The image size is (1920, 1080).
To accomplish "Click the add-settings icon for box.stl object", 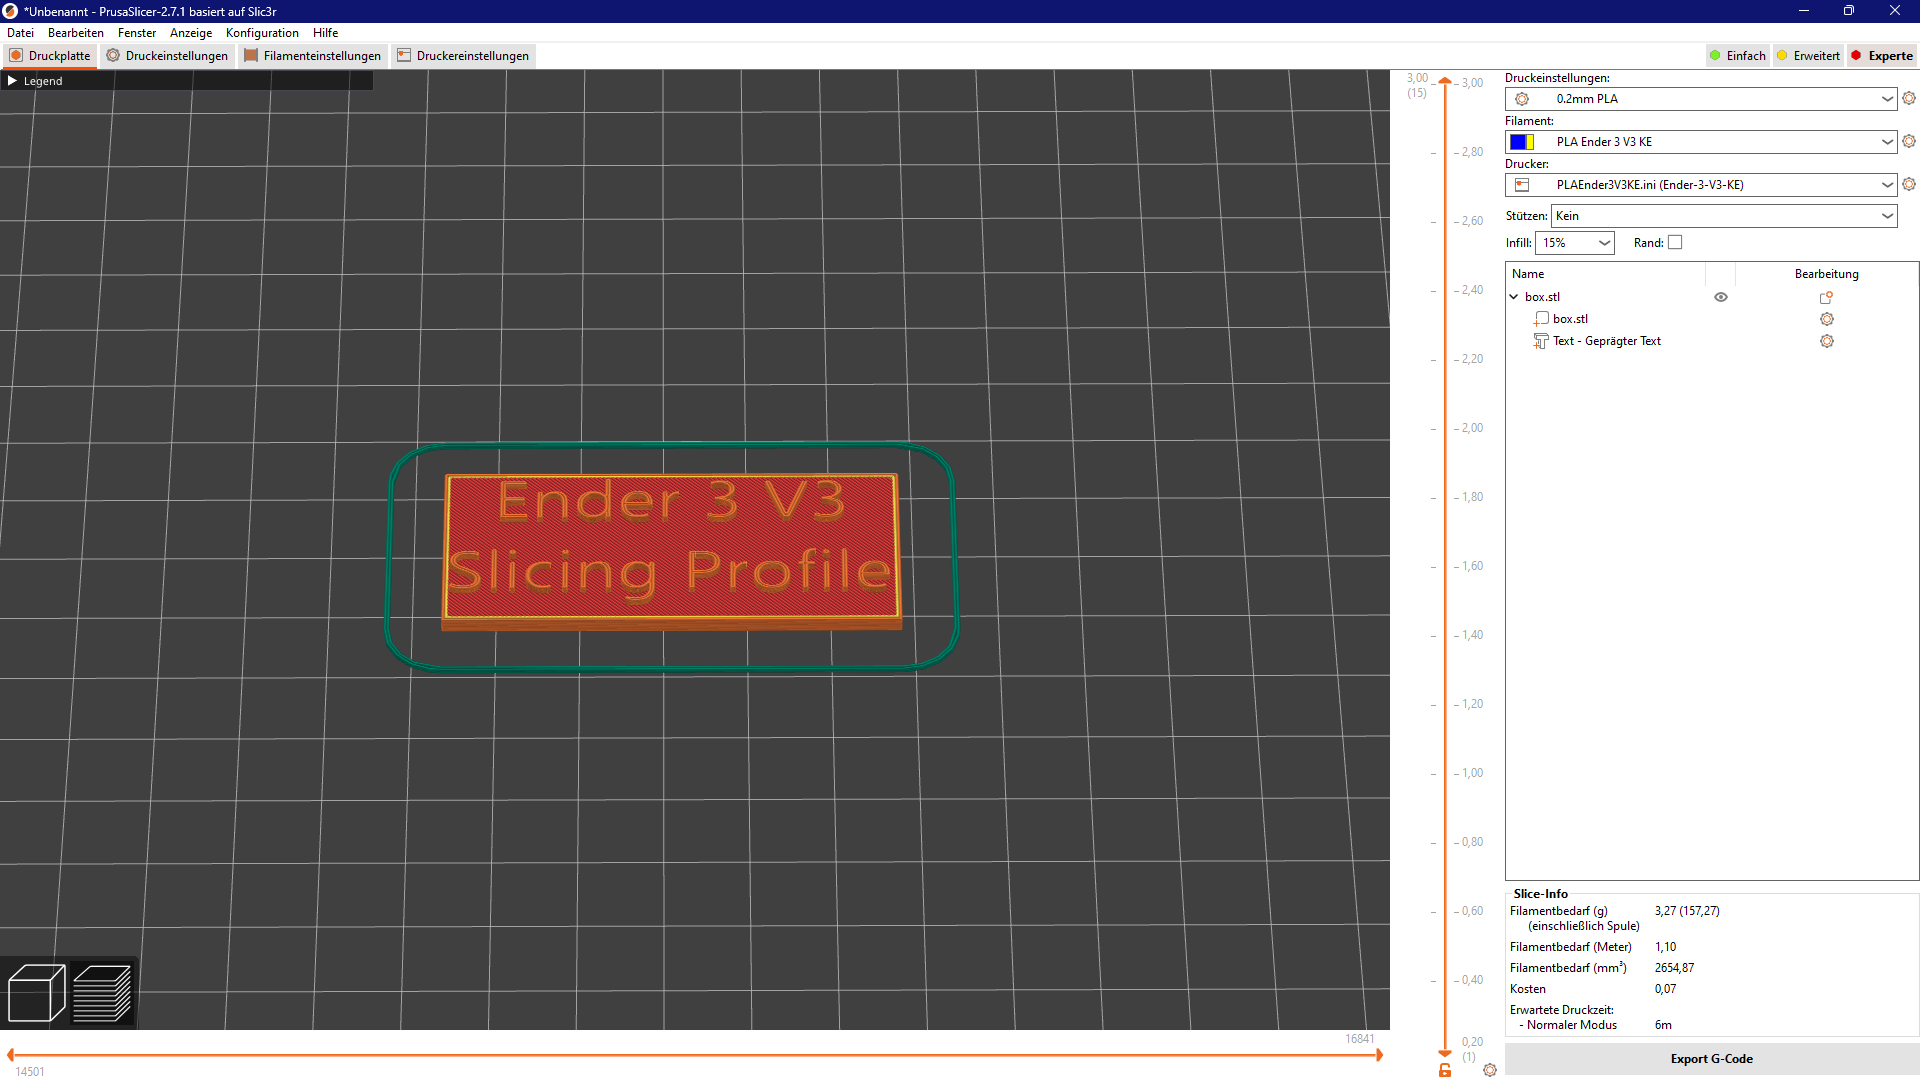I will click(x=1826, y=297).
